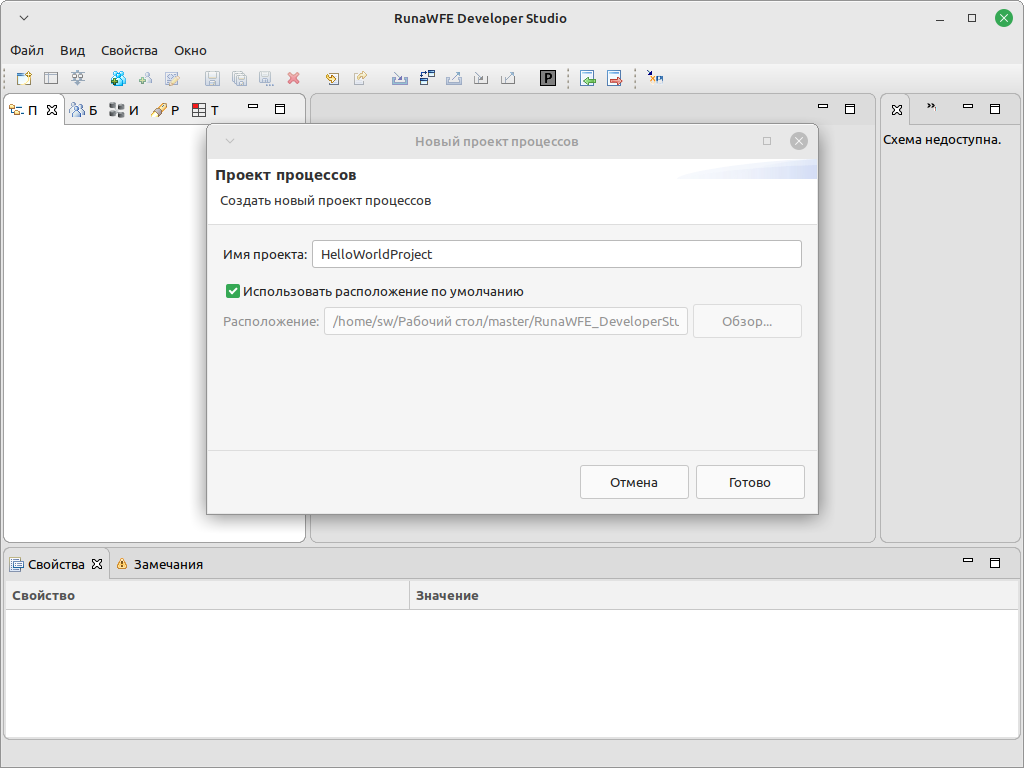Click the redo arrow icon next to undo
Screen dimensions: 1024x768
point(360,78)
